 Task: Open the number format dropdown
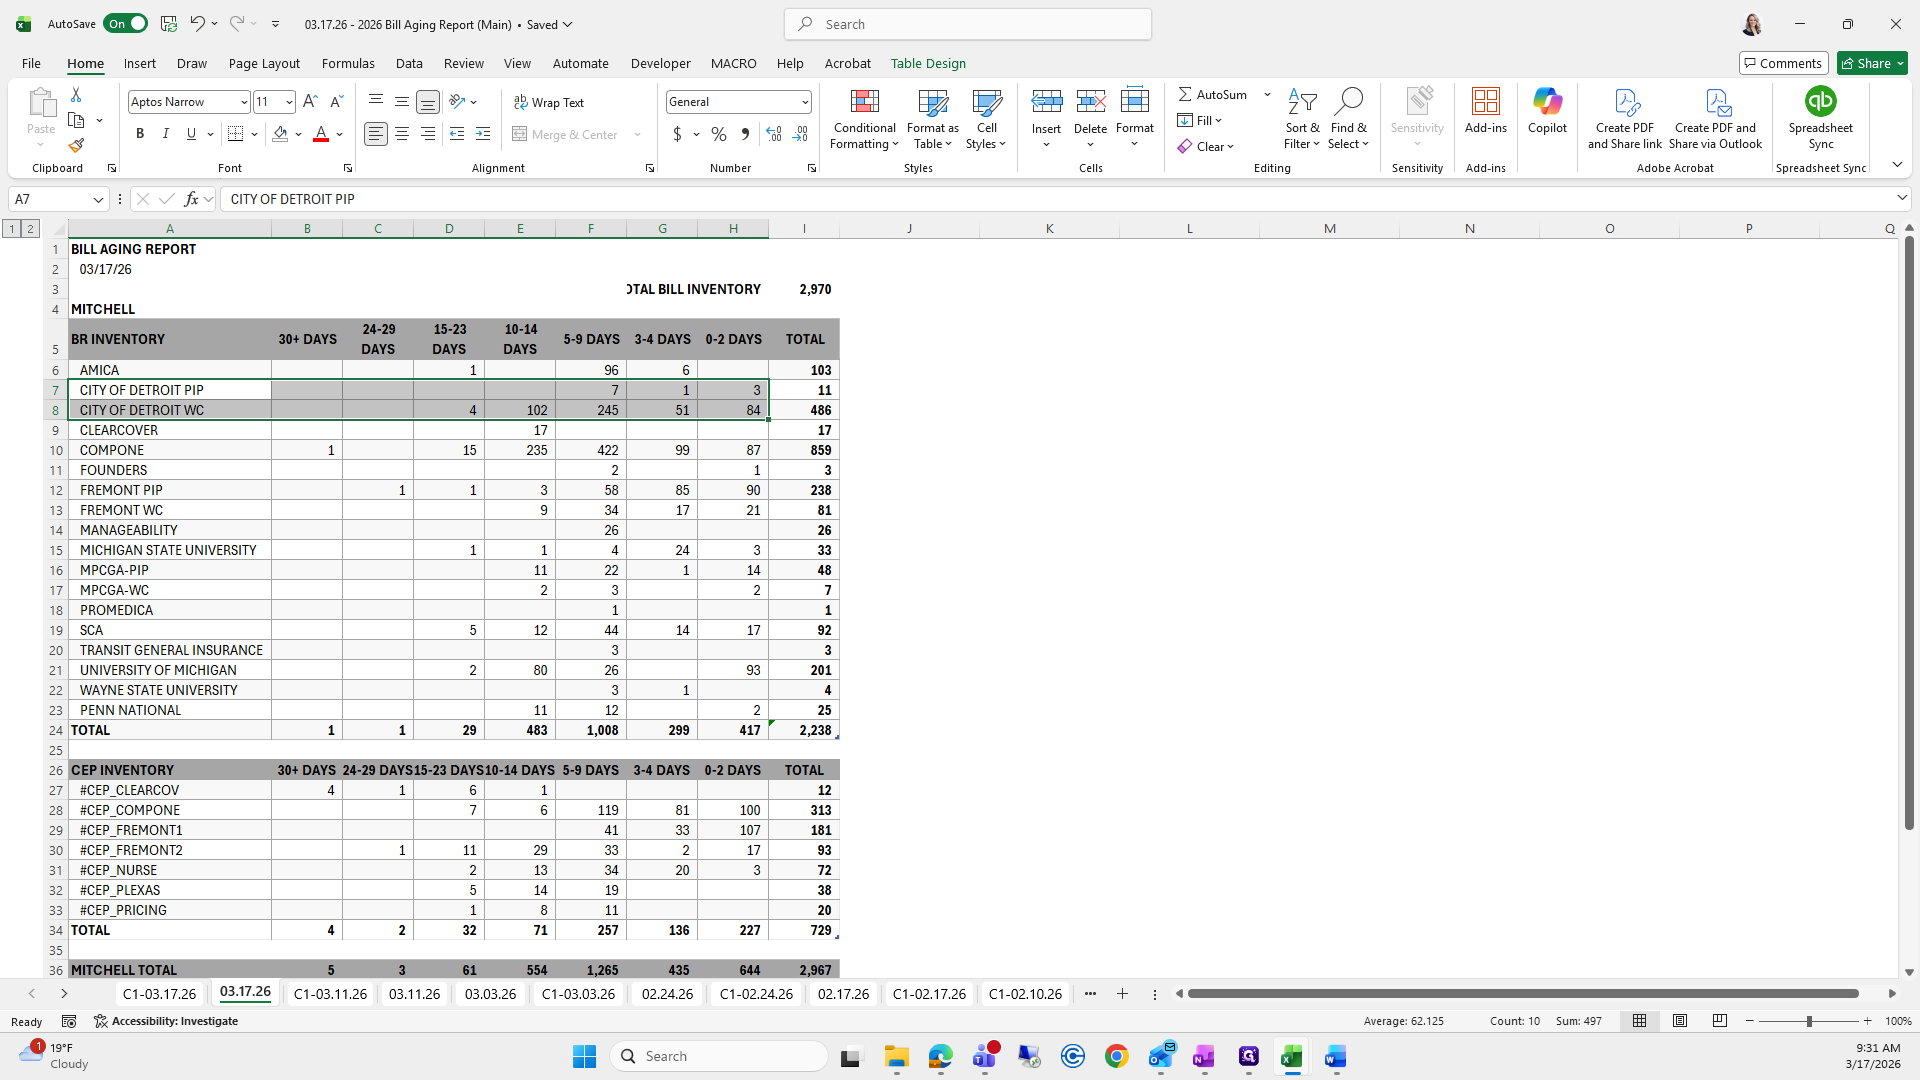tap(804, 102)
